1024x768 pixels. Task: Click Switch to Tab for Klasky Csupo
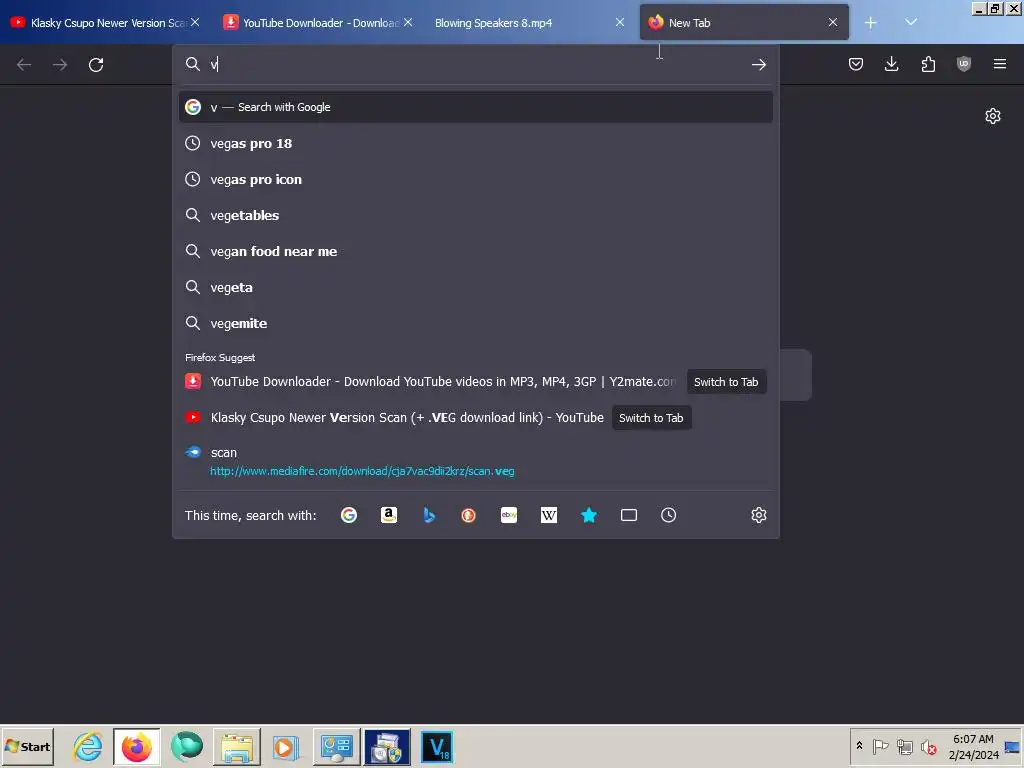(650, 418)
